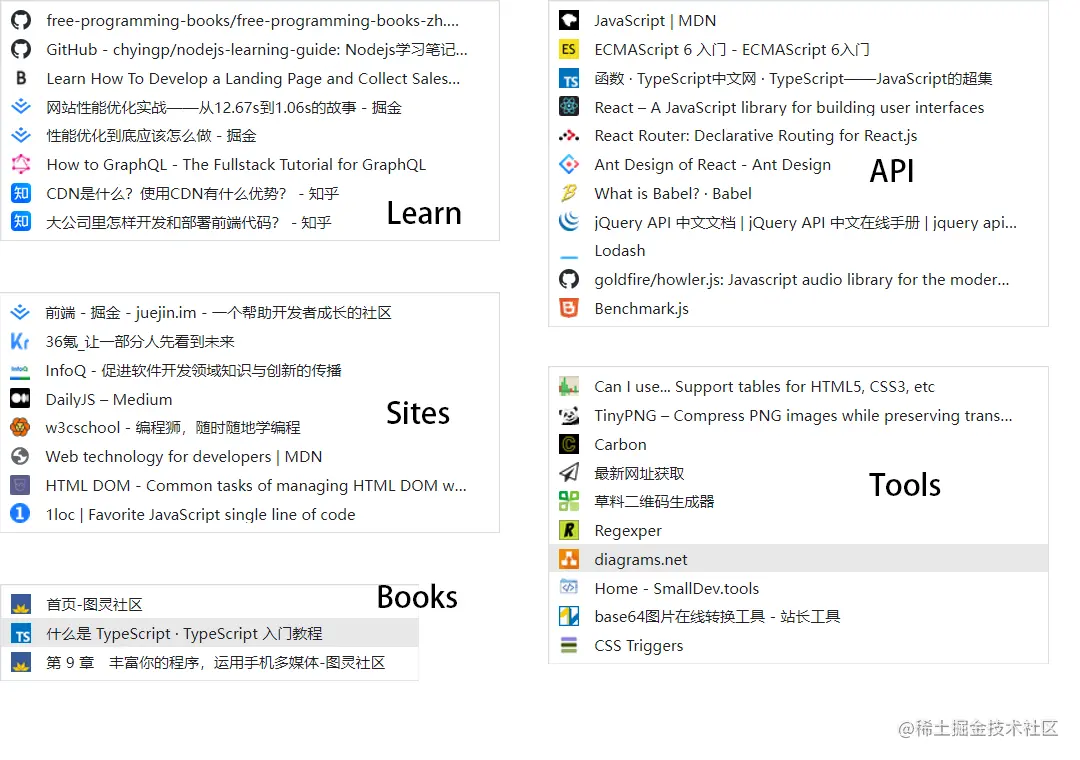The height and width of the screenshot is (760, 1080).
Task: Open 首页-图灵社区 bookmark
Action: (94, 604)
